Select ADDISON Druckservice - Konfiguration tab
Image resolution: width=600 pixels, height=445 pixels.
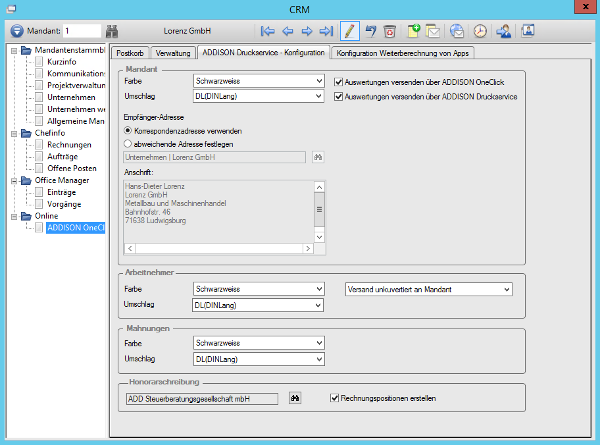[263, 52]
